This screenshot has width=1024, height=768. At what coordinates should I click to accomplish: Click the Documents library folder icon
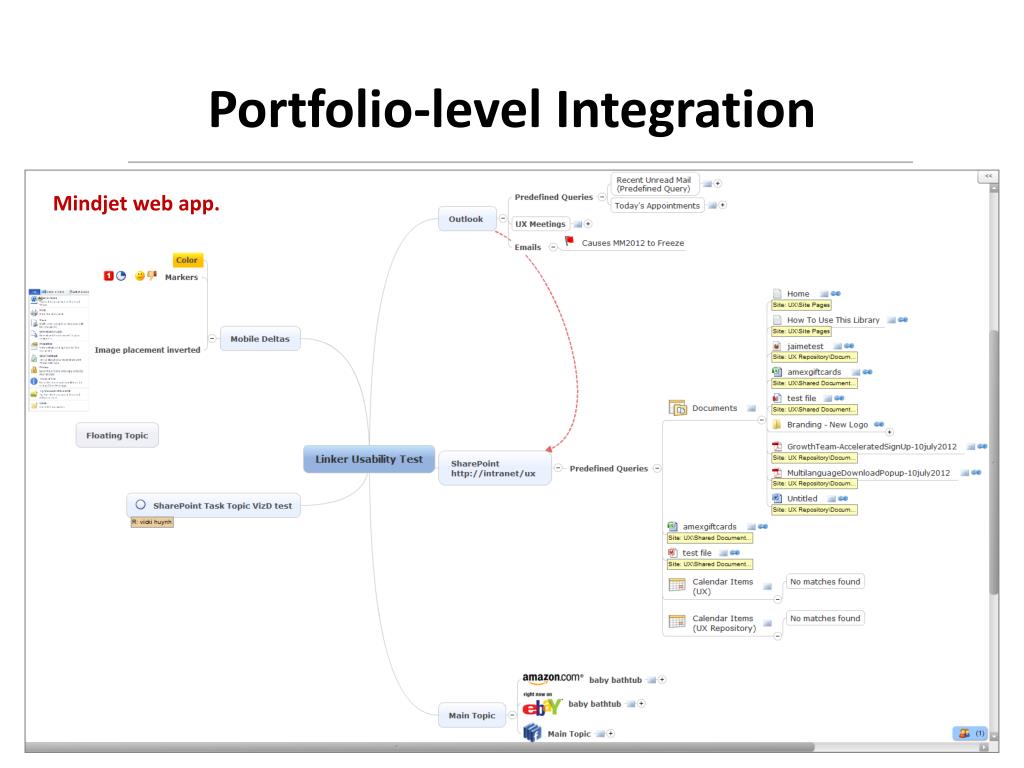tap(678, 408)
